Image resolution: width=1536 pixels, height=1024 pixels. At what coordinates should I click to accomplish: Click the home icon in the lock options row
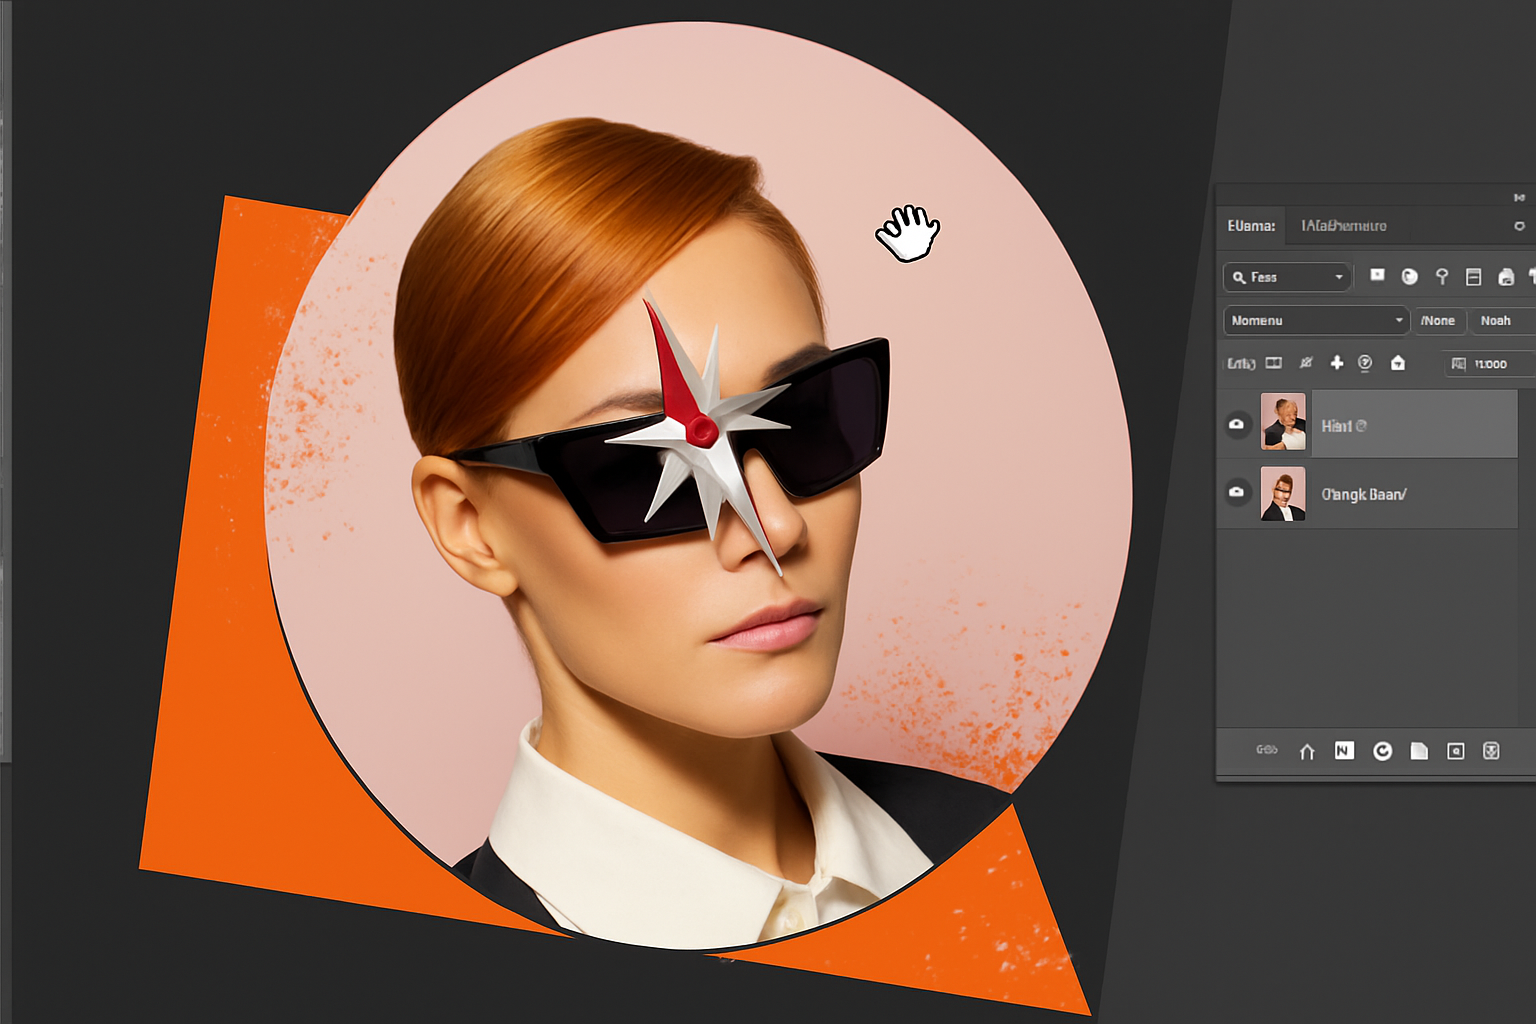point(1397,363)
